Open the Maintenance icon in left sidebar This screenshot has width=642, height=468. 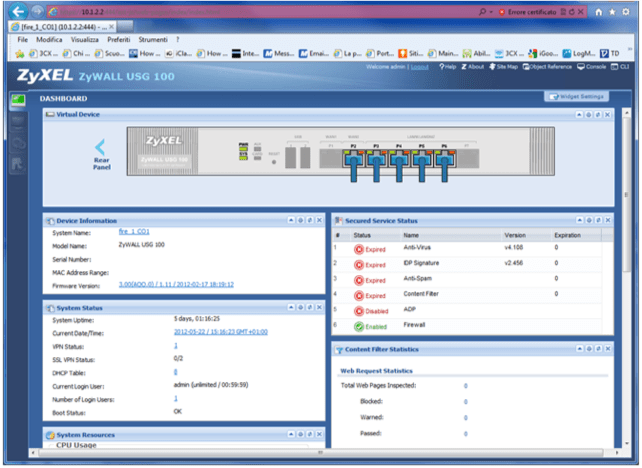(x=18, y=165)
